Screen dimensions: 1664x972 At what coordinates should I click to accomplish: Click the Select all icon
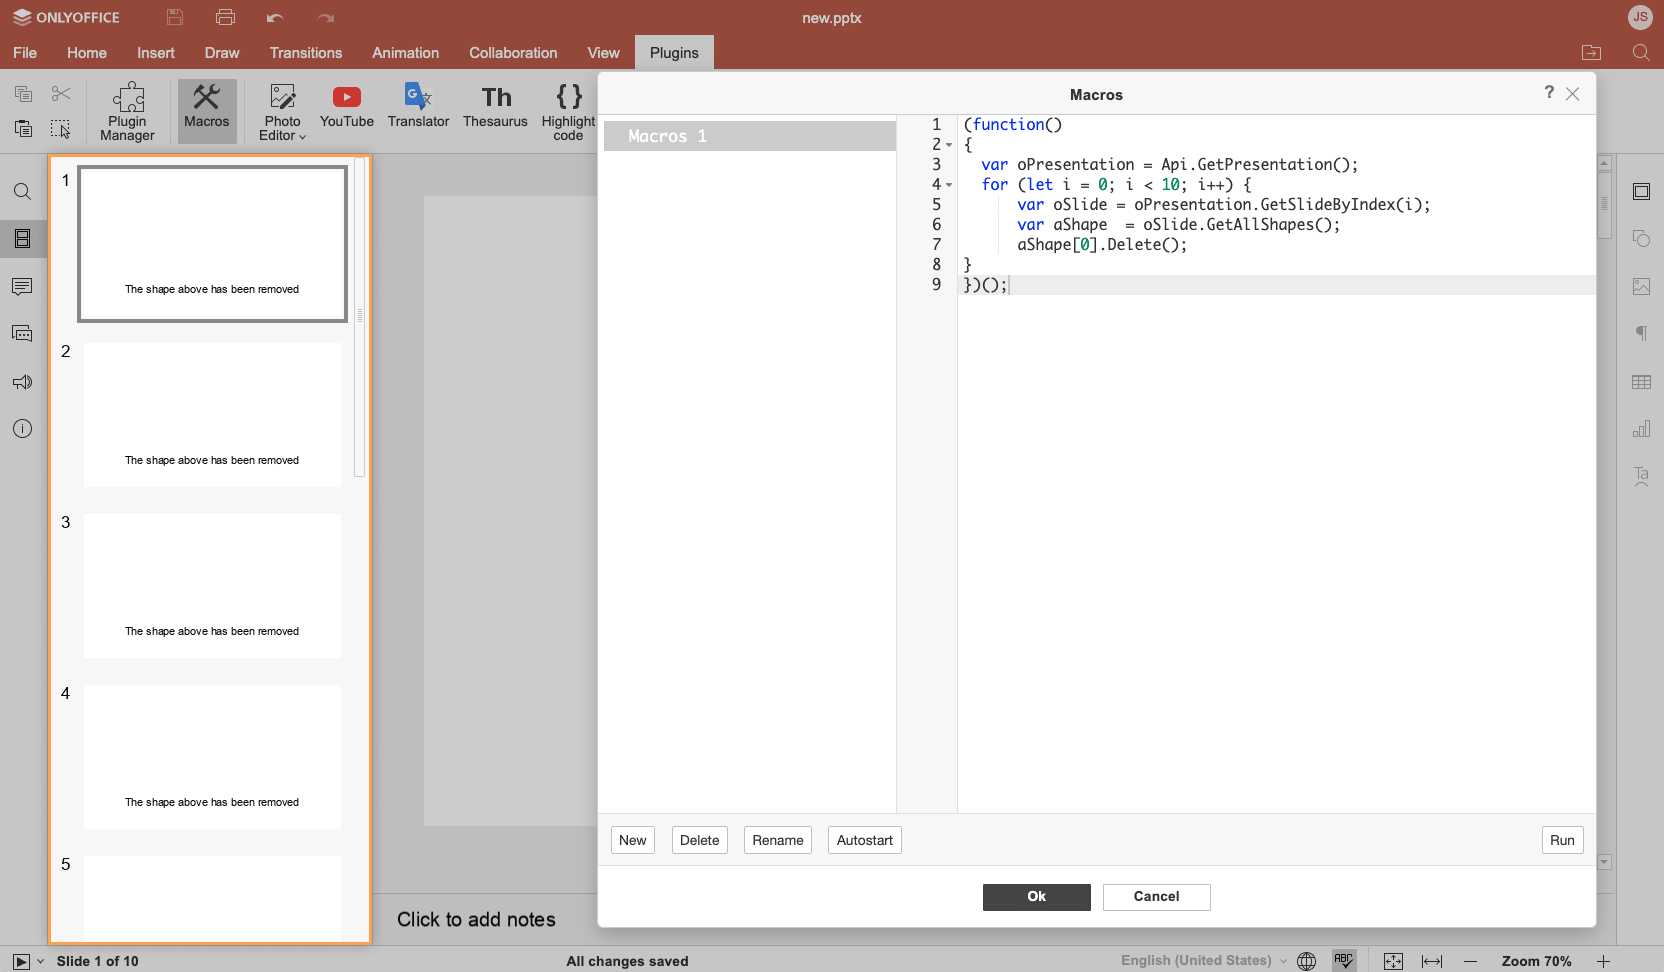click(61, 129)
